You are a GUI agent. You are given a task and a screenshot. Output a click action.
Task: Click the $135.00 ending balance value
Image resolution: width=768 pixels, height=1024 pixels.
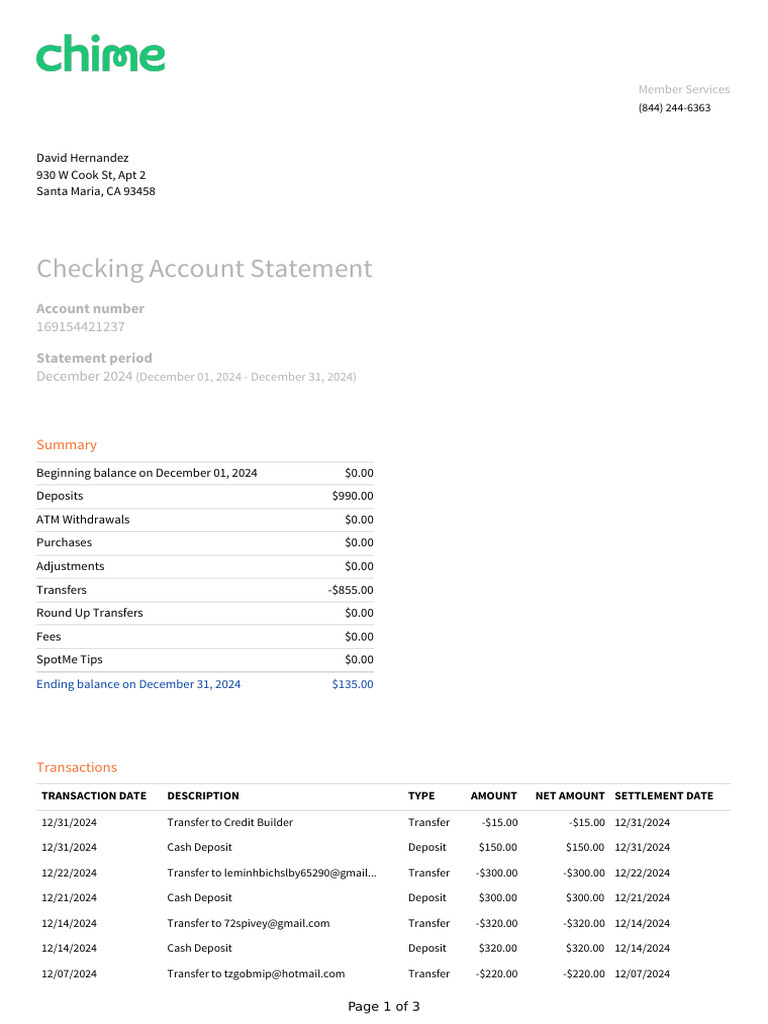(353, 684)
